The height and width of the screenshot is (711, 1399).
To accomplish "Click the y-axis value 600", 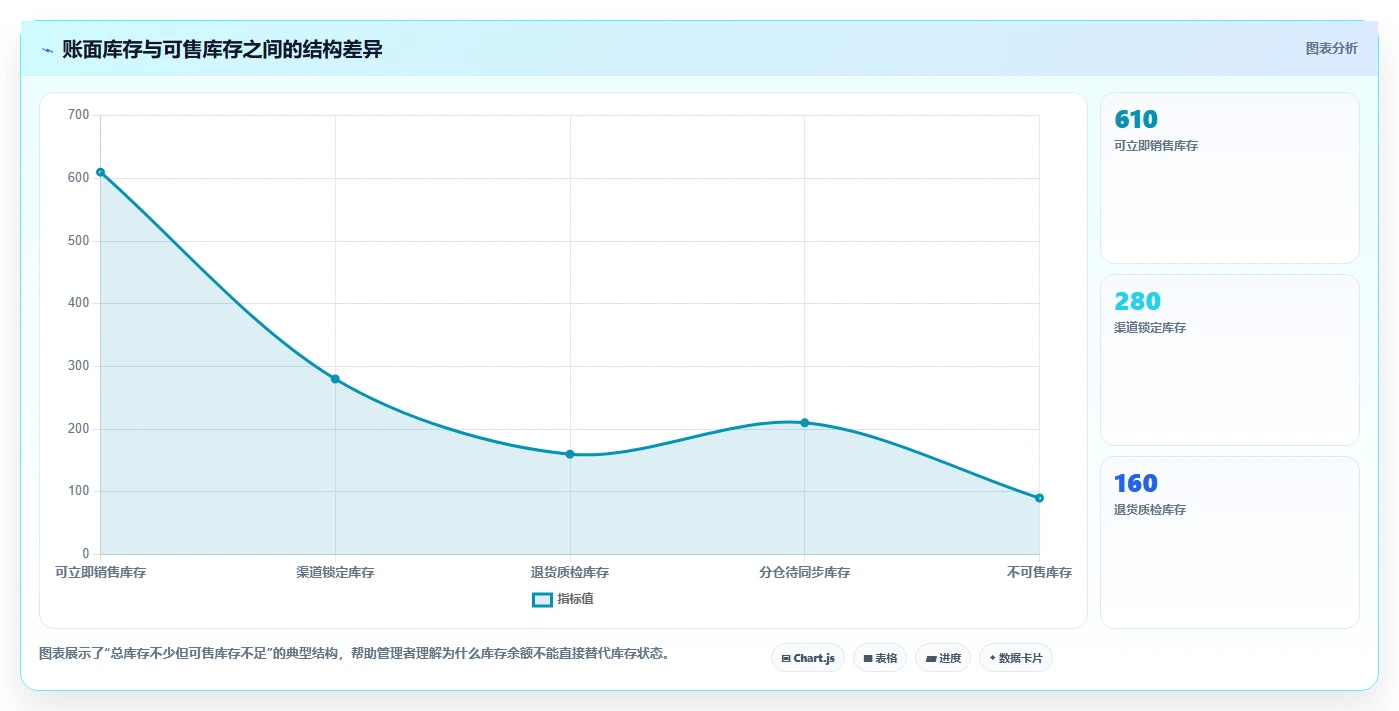I will coord(79,178).
